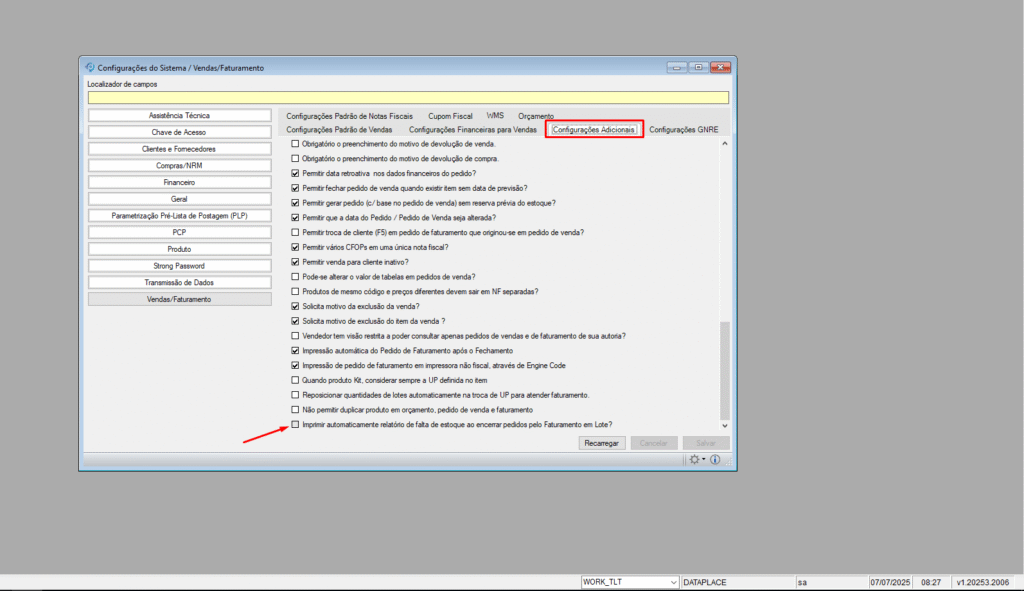Click the information icon at window bottom
The image size is (1024, 591).
(715, 460)
